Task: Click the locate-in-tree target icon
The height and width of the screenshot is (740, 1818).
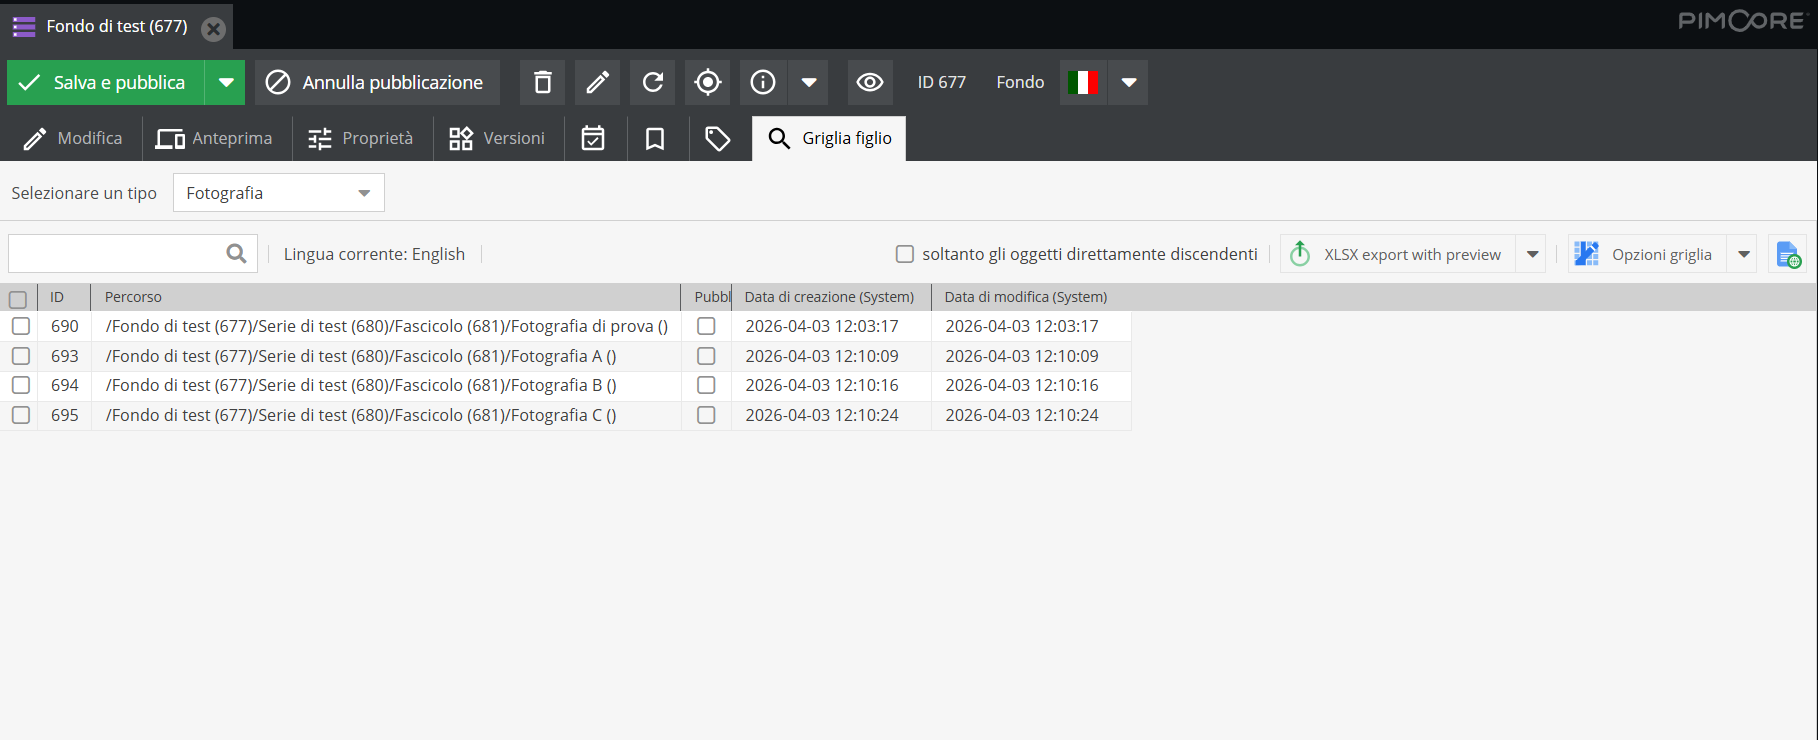Action: pos(707,82)
